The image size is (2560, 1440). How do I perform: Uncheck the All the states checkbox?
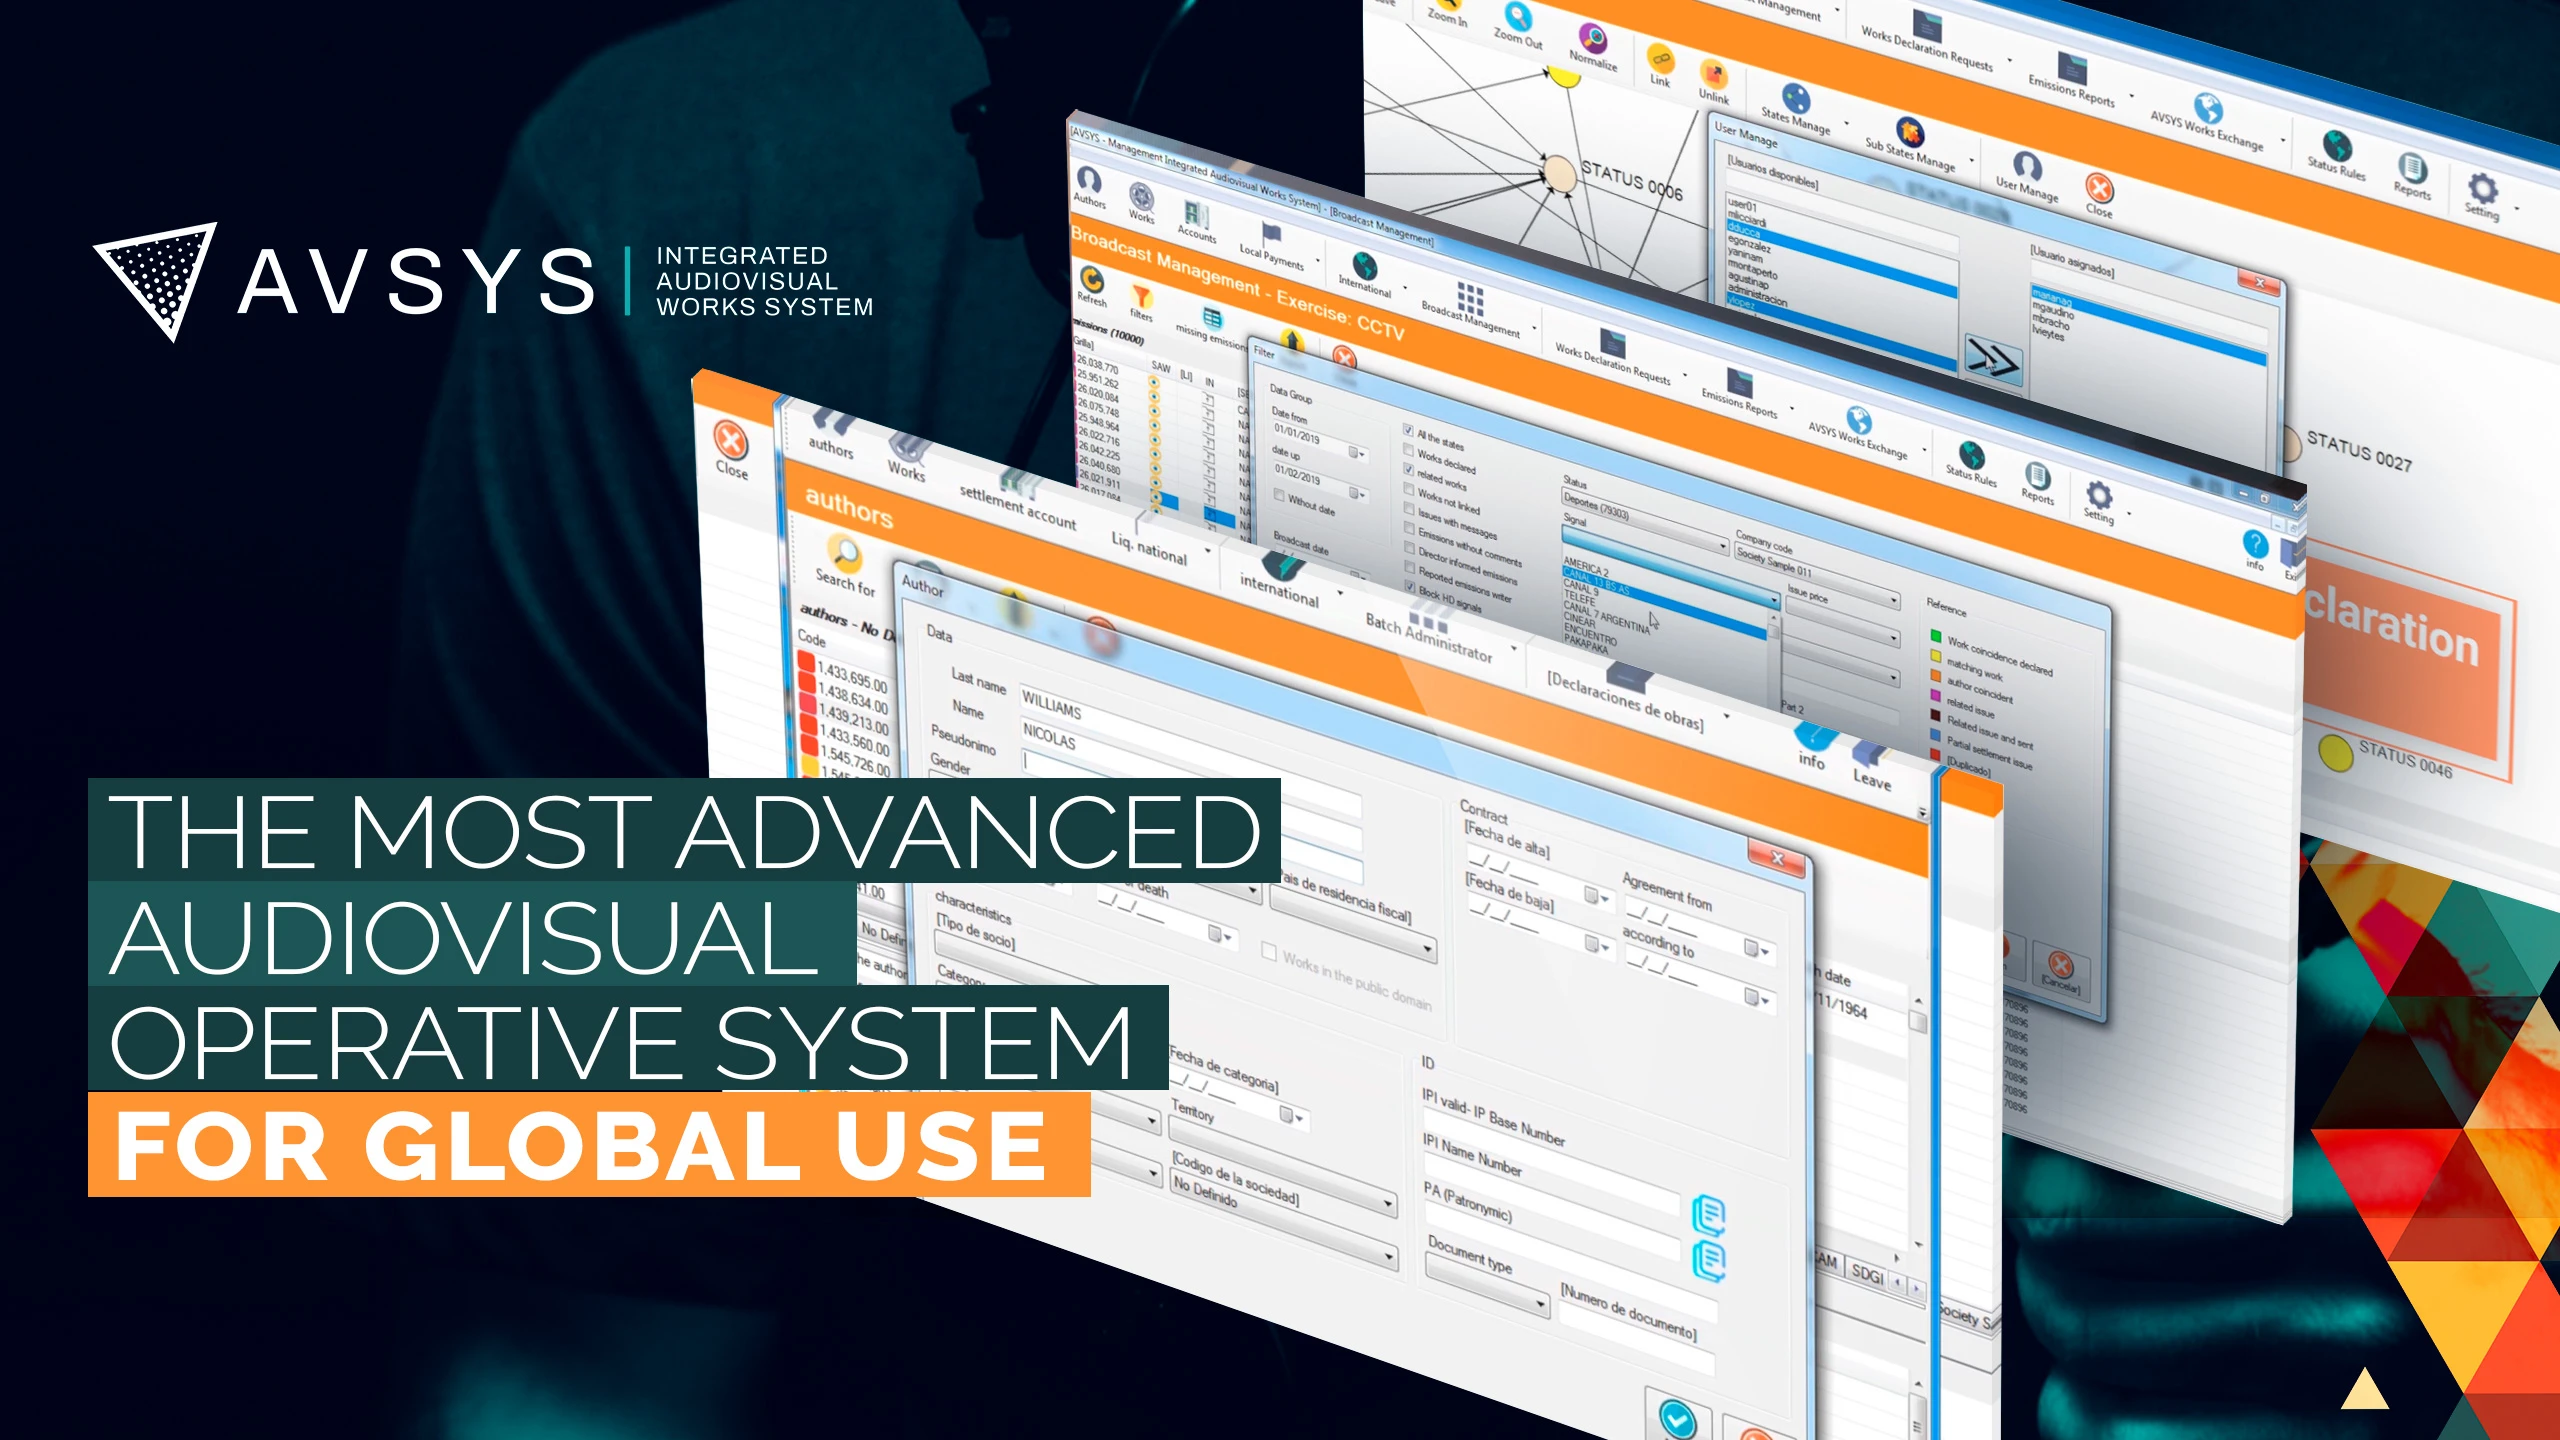click(x=1408, y=431)
